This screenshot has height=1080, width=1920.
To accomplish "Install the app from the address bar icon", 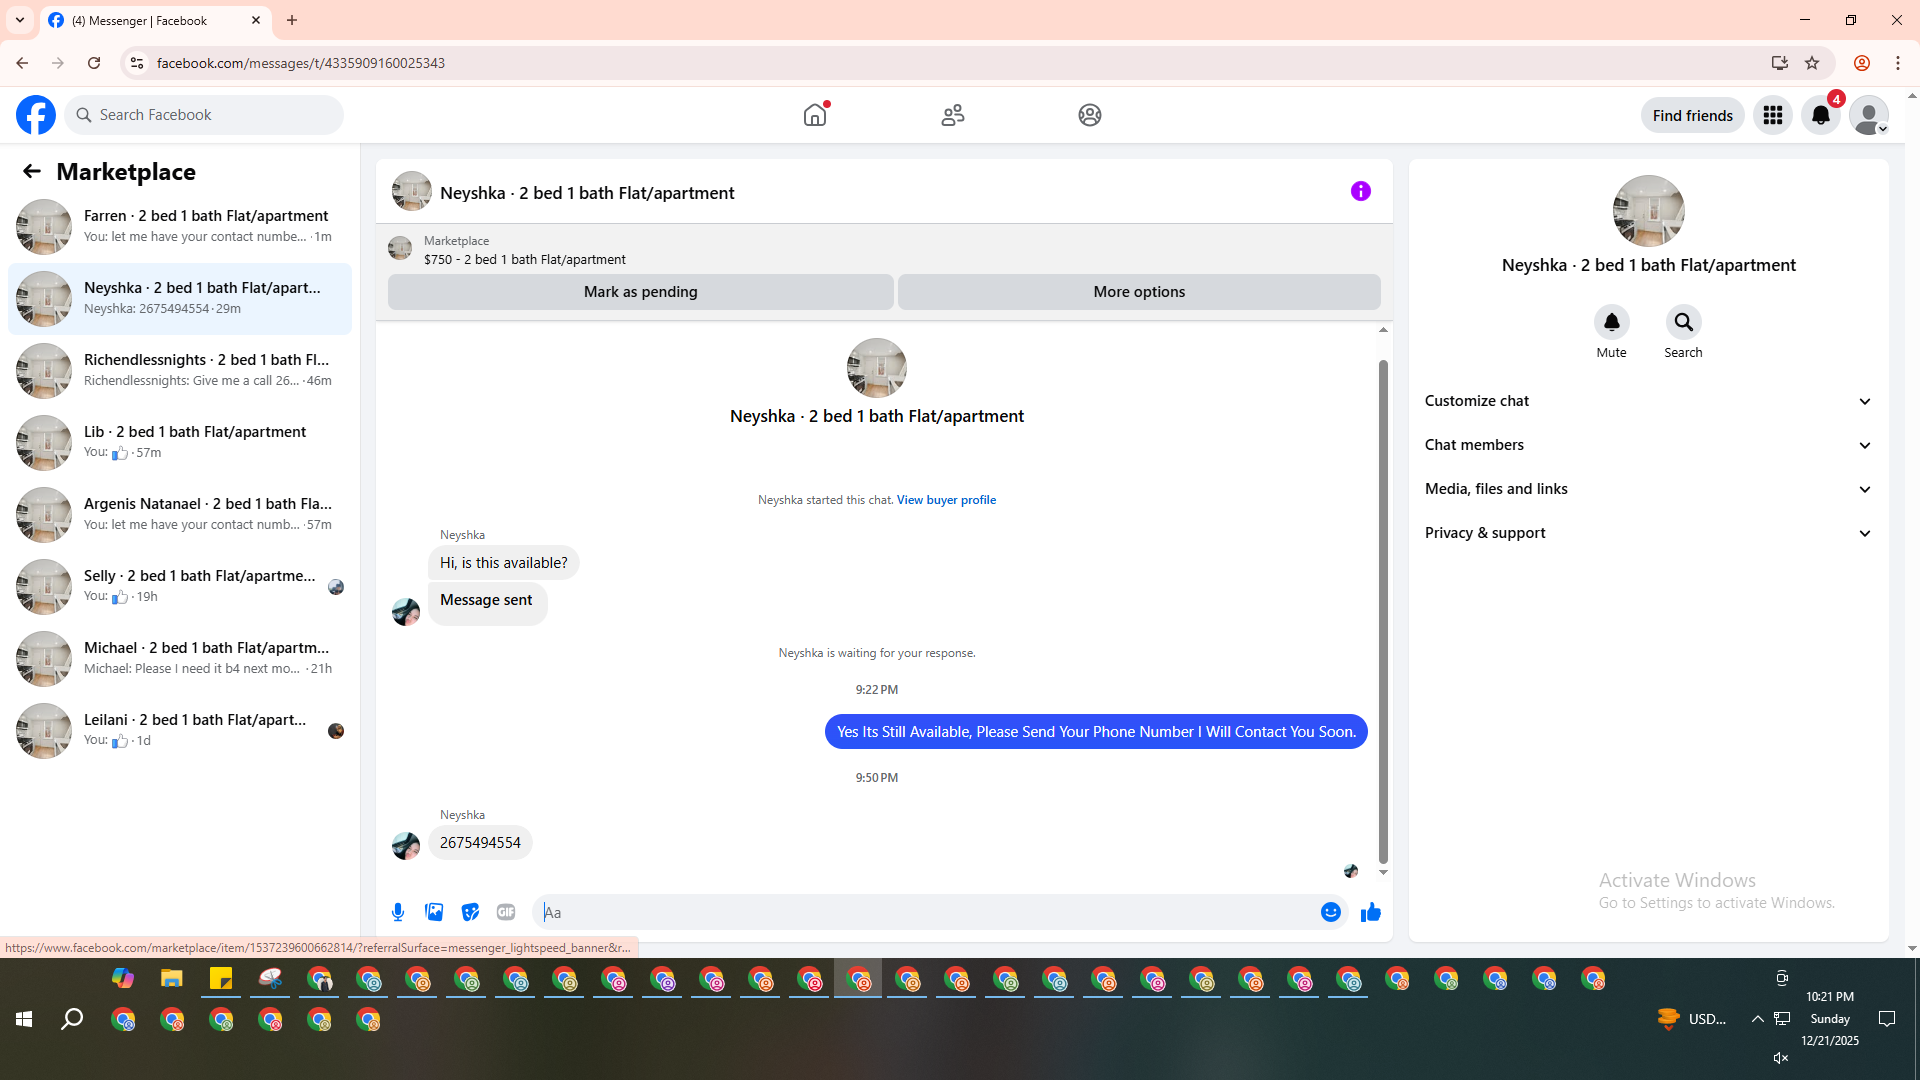I will pos(1780,63).
